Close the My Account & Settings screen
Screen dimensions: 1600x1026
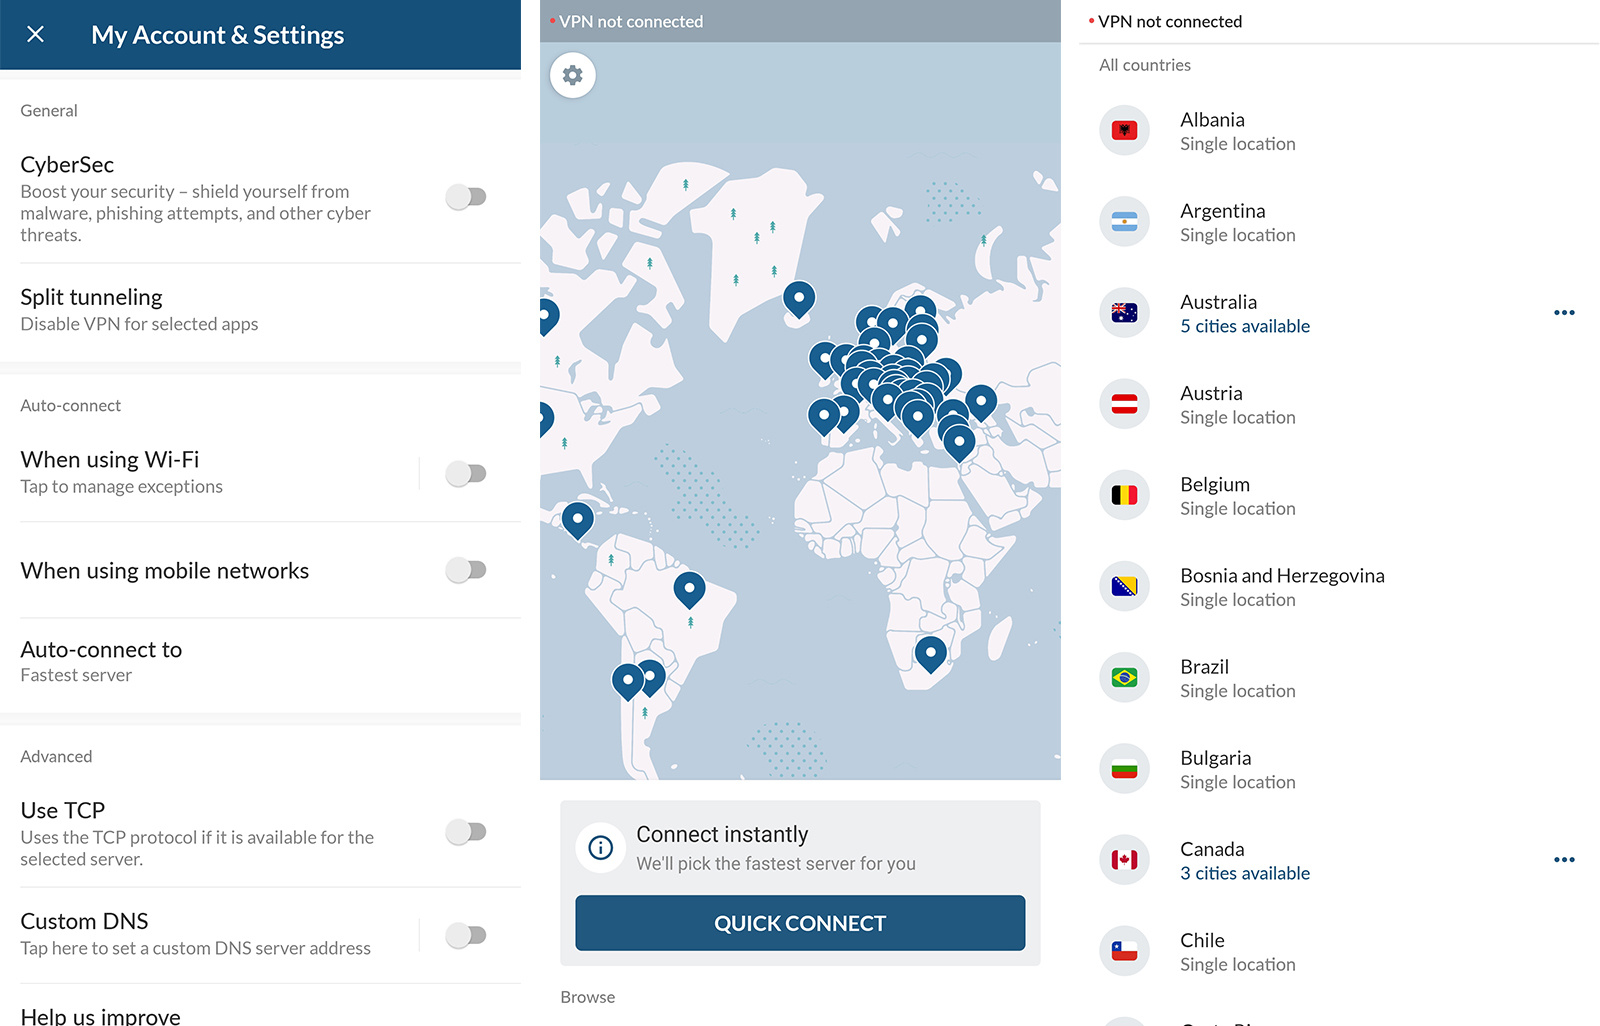(x=36, y=35)
